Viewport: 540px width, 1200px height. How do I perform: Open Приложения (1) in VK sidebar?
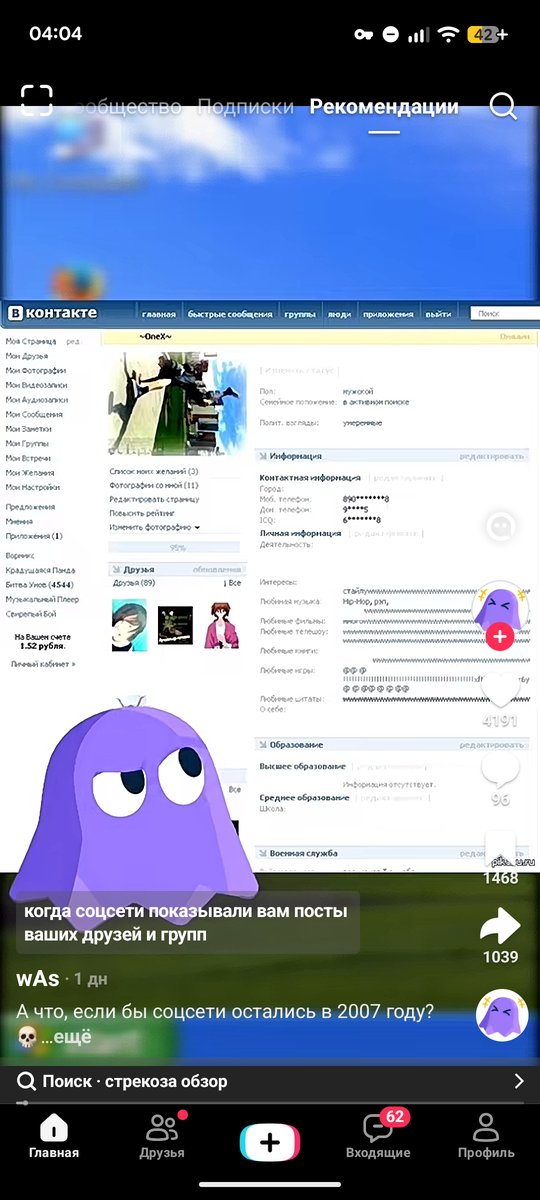point(34,535)
